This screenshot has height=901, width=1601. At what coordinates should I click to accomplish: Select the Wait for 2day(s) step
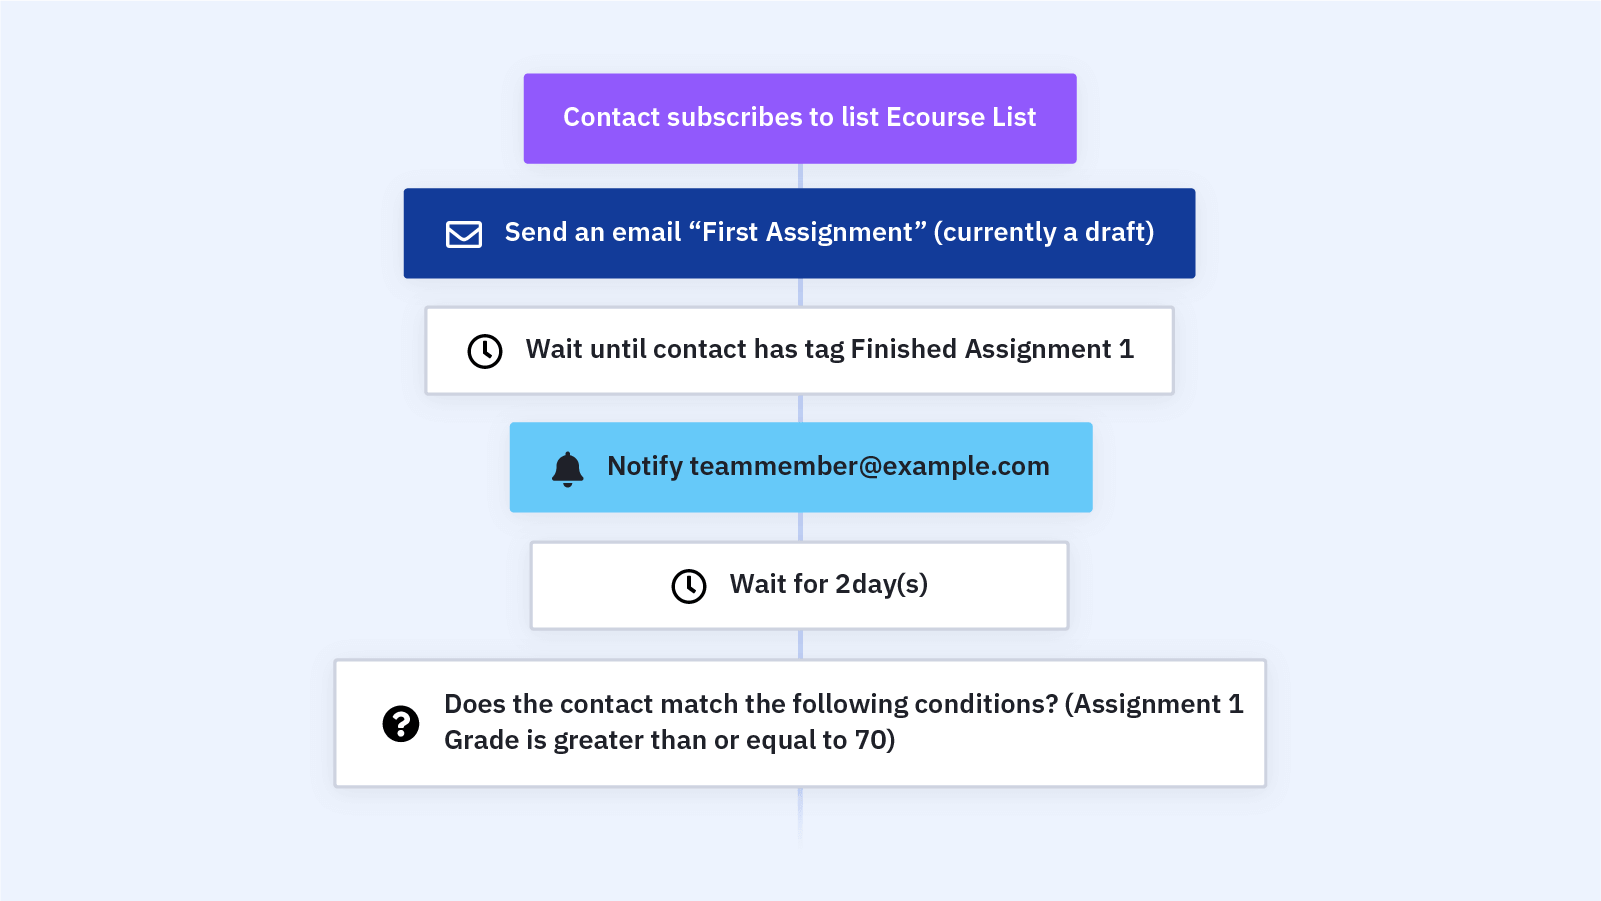pyautogui.click(x=799, y=586)
